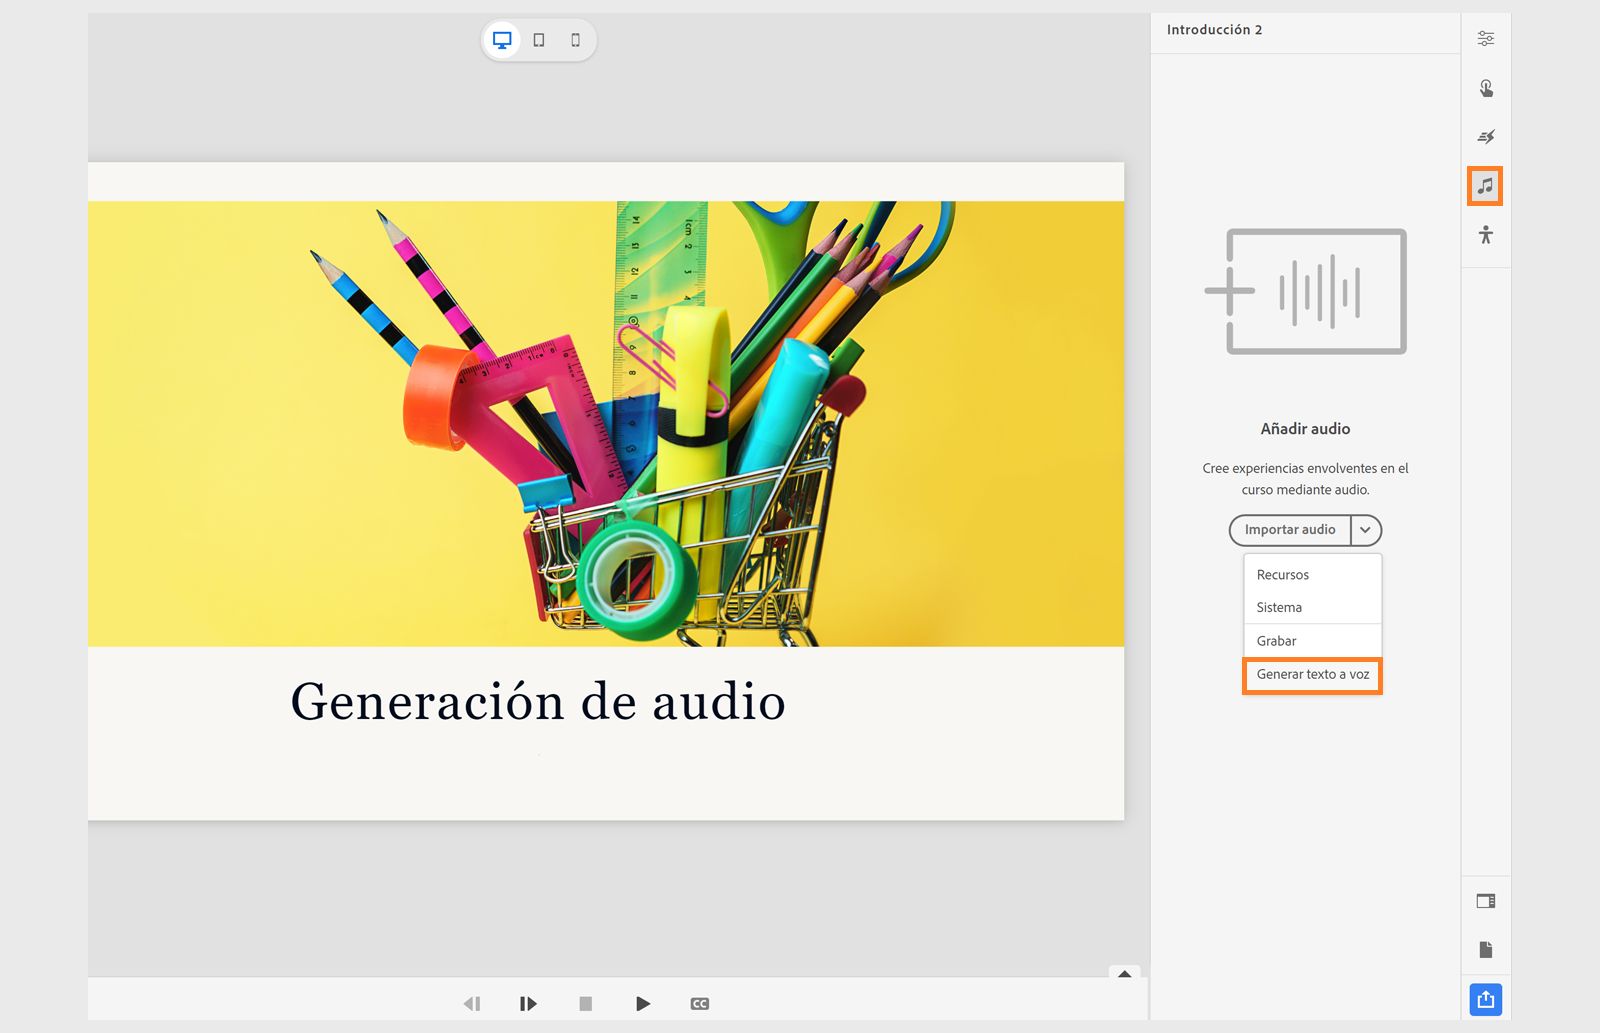Choose Grabar from the audio menu
Screen dimensions: 1600x1033
point(1276,641)
